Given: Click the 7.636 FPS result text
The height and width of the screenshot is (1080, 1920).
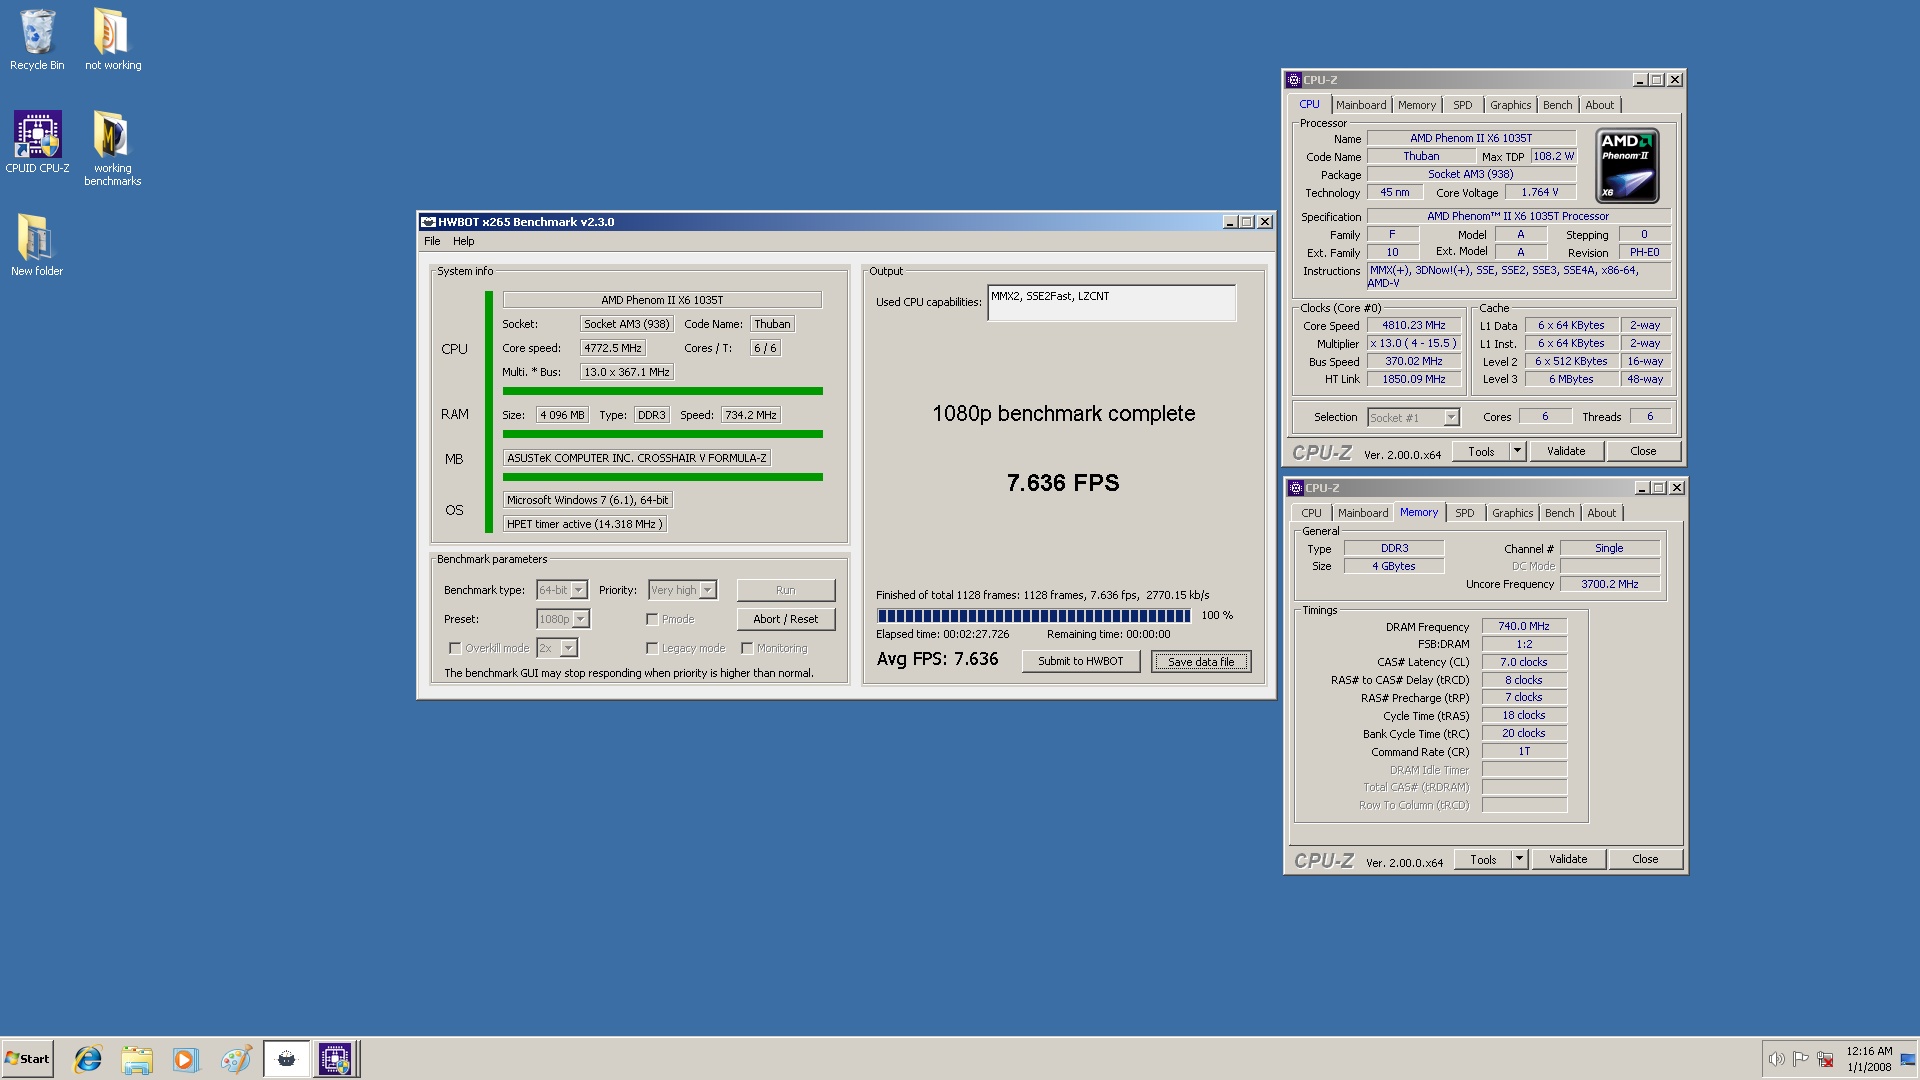Looking at the screenshot, I should (x=1063, y=483).
